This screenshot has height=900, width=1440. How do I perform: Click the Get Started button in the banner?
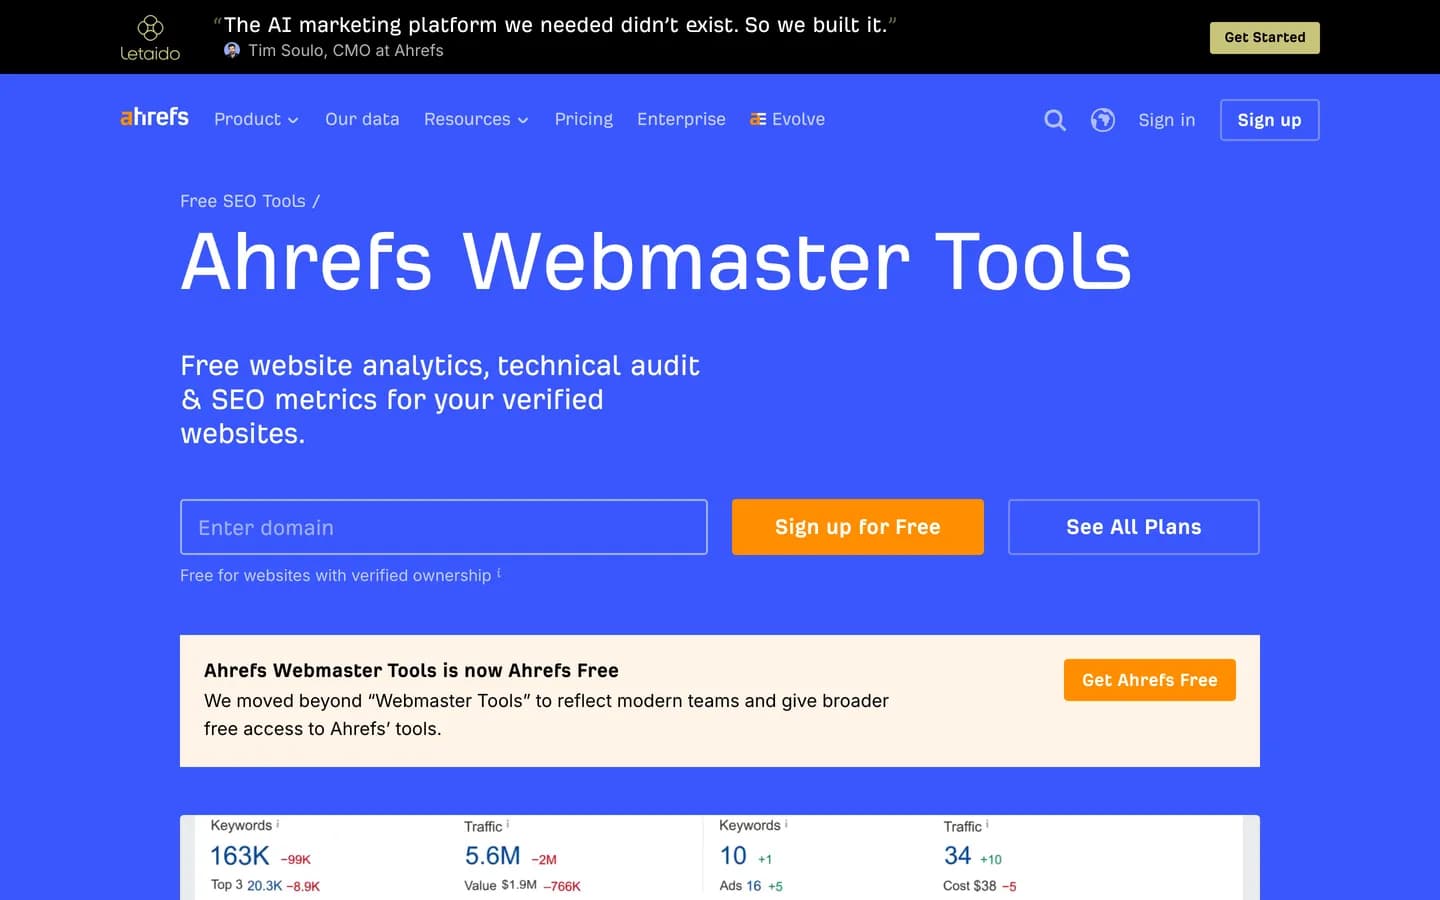pos(1265,38)
